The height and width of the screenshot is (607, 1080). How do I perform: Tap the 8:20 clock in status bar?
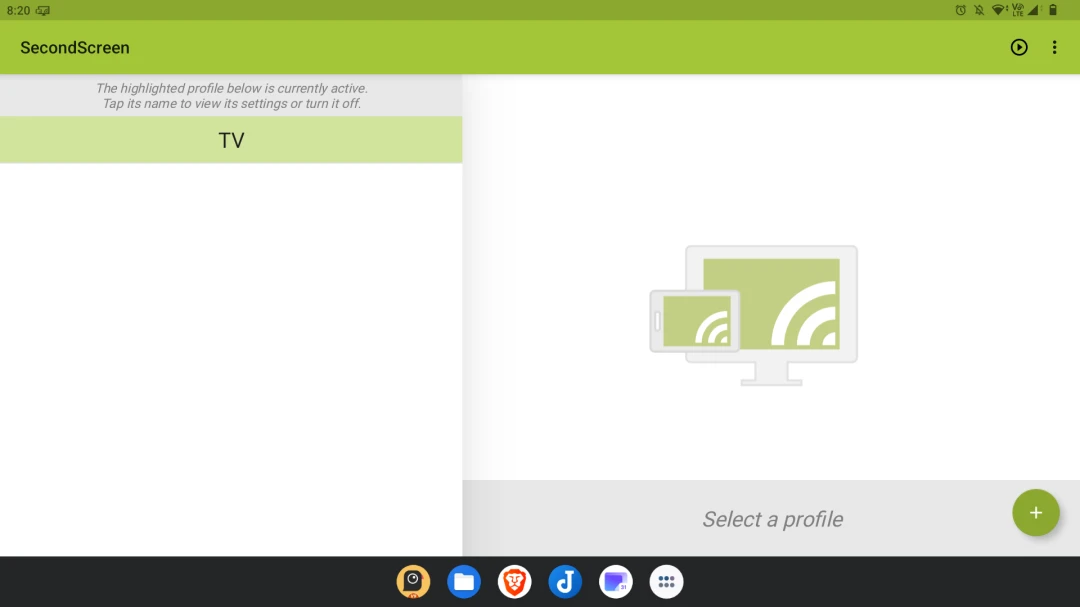point(18,10)
